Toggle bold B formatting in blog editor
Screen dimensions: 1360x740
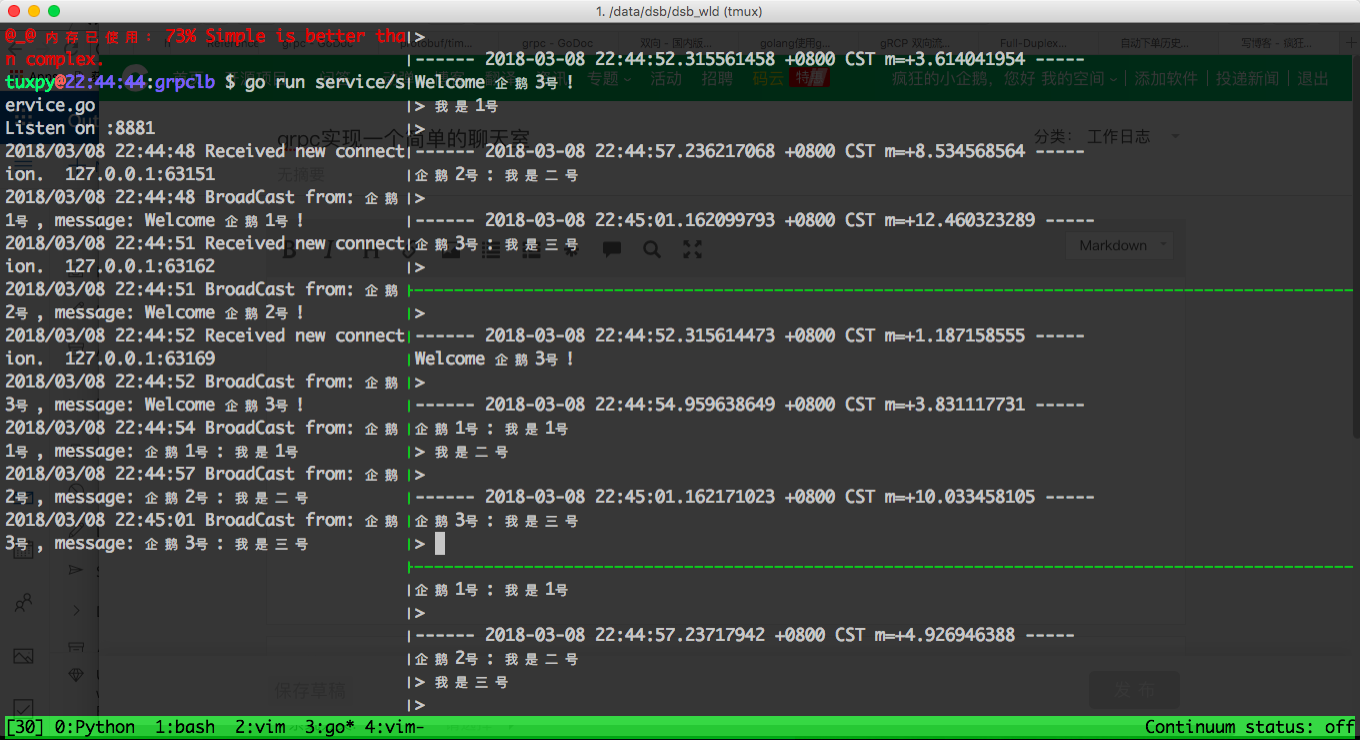click(x=291, y=249)
